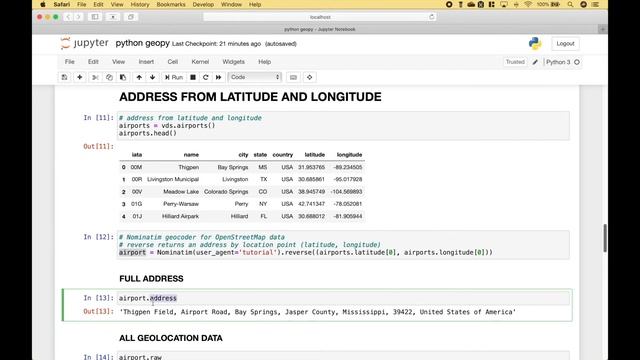Viewport: 640px width, 360px height.
Task: Open the Widgets menu
Action: 233,62
